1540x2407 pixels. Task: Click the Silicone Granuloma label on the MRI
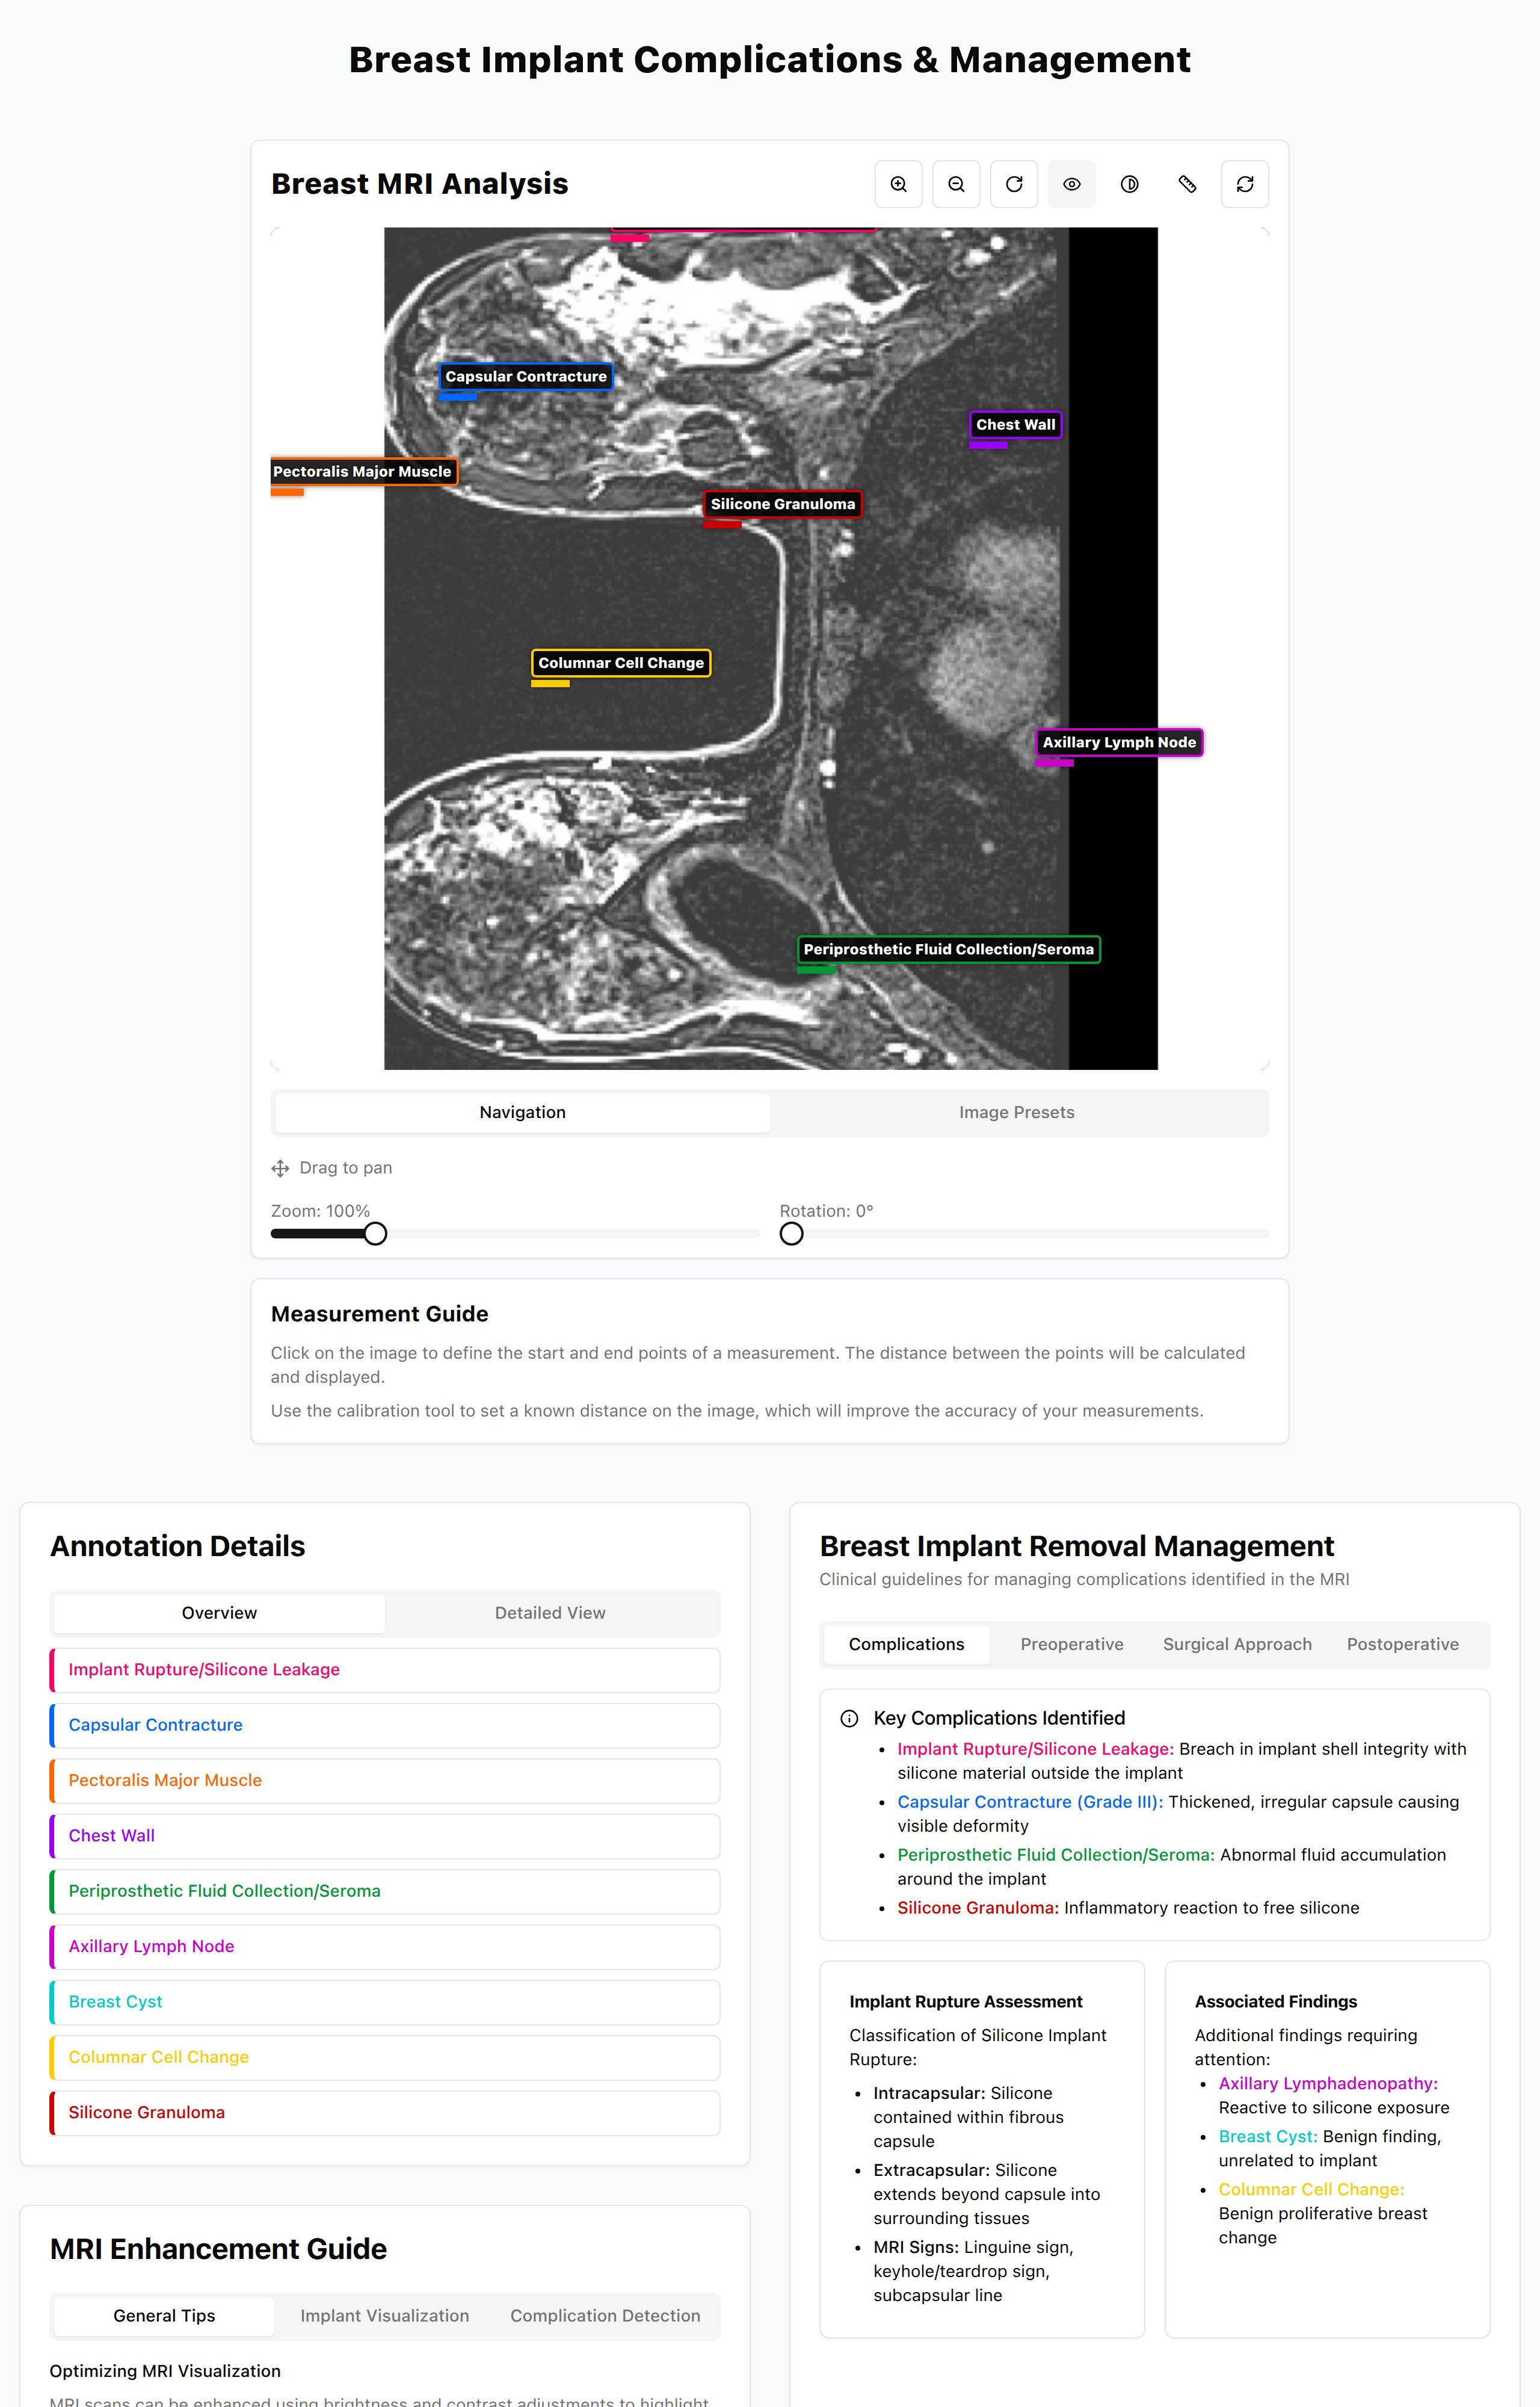[x=783, y=505]
